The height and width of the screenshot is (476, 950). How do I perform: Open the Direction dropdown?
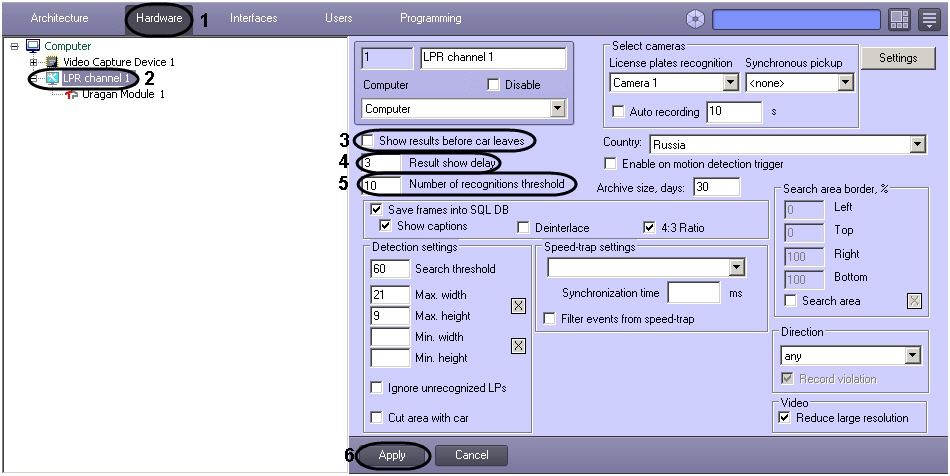coord(913,355)
